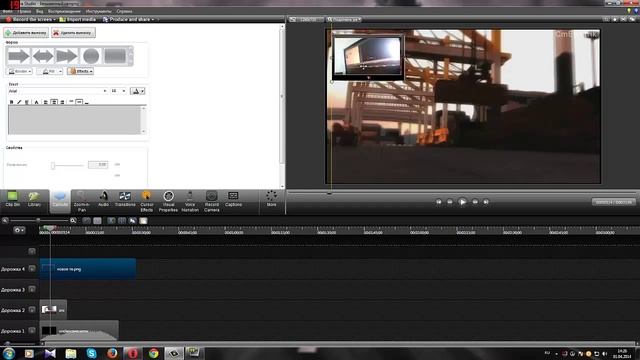
Task: Select the clip on track 2
Action: 53,310
